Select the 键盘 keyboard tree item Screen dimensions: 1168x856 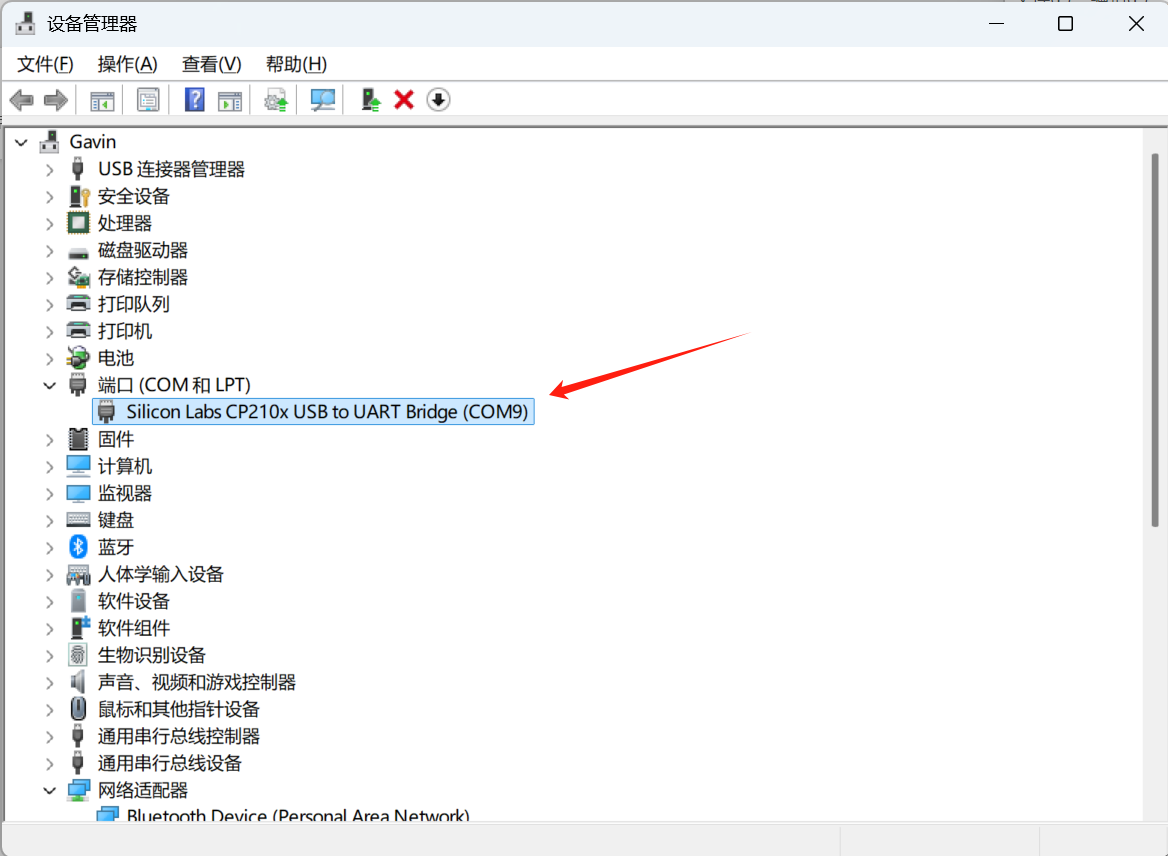pyautogui.click(x=115, y=520)
